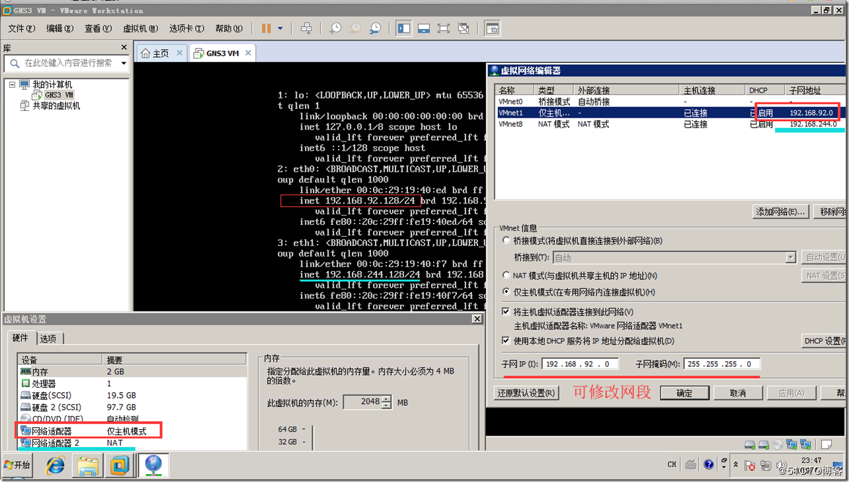Close the 库 library panel
This screenshot has height=482, width=849.
pos(124,48)
